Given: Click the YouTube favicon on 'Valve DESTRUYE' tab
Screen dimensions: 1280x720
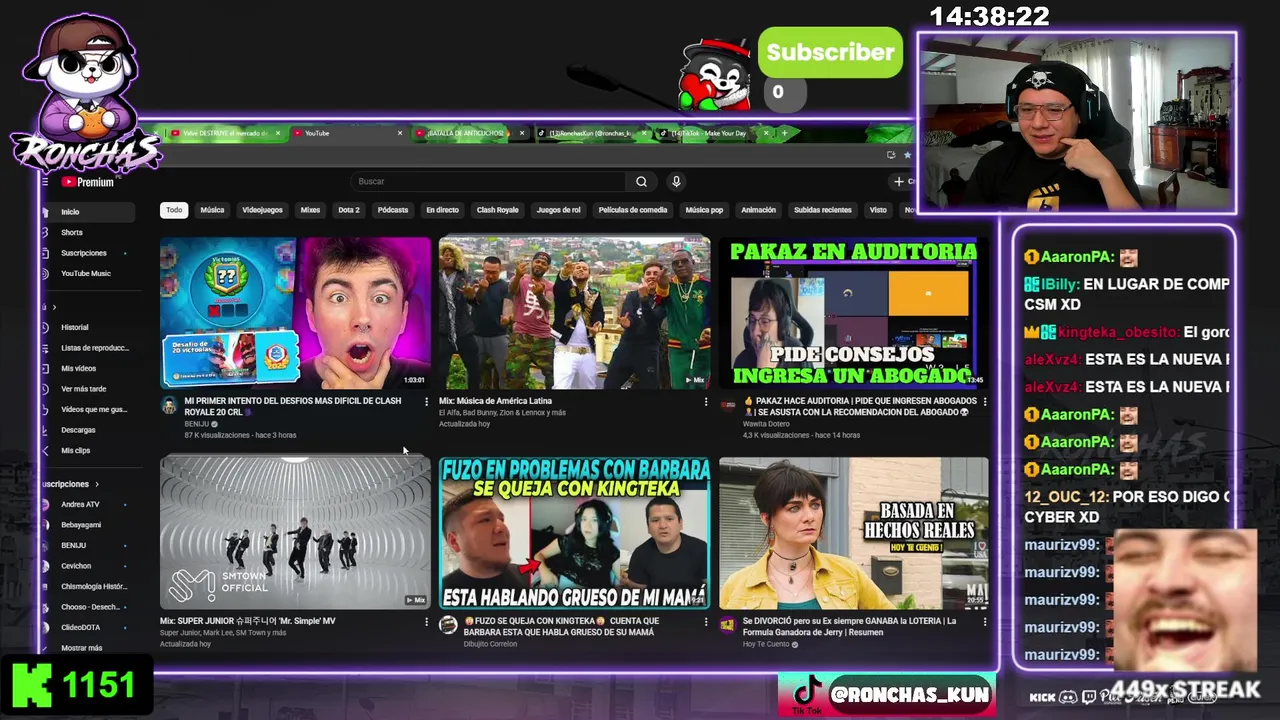Looking at the screenshot, I should 175,133.
